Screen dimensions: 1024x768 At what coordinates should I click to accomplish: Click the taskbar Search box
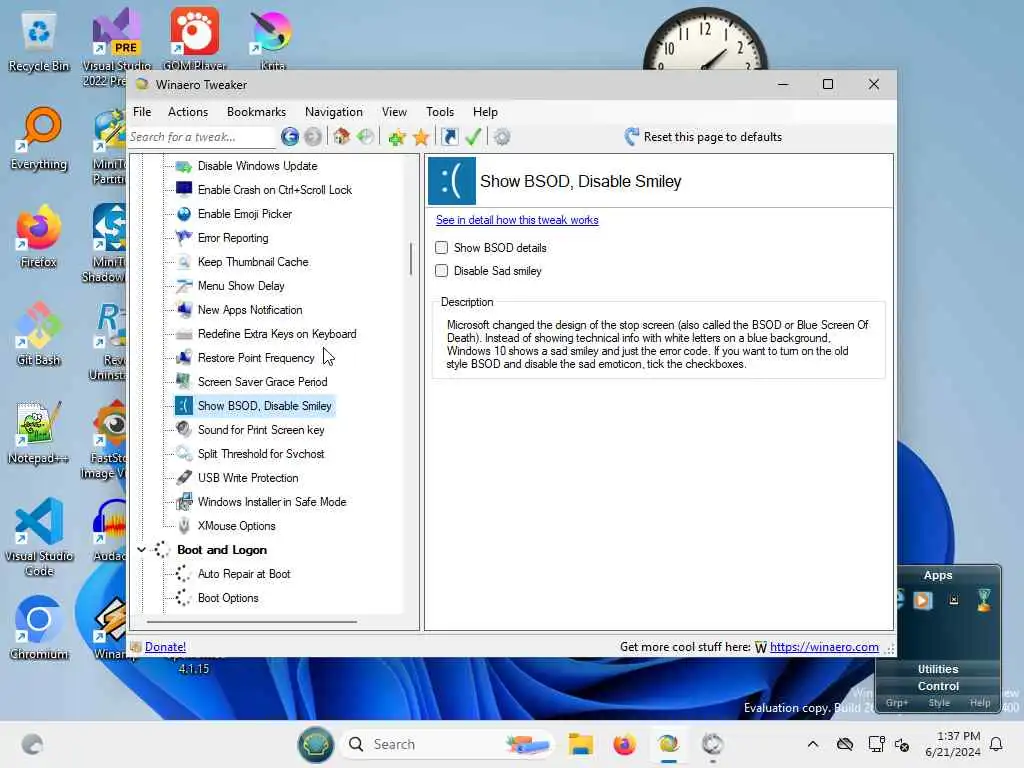[446, 744]
